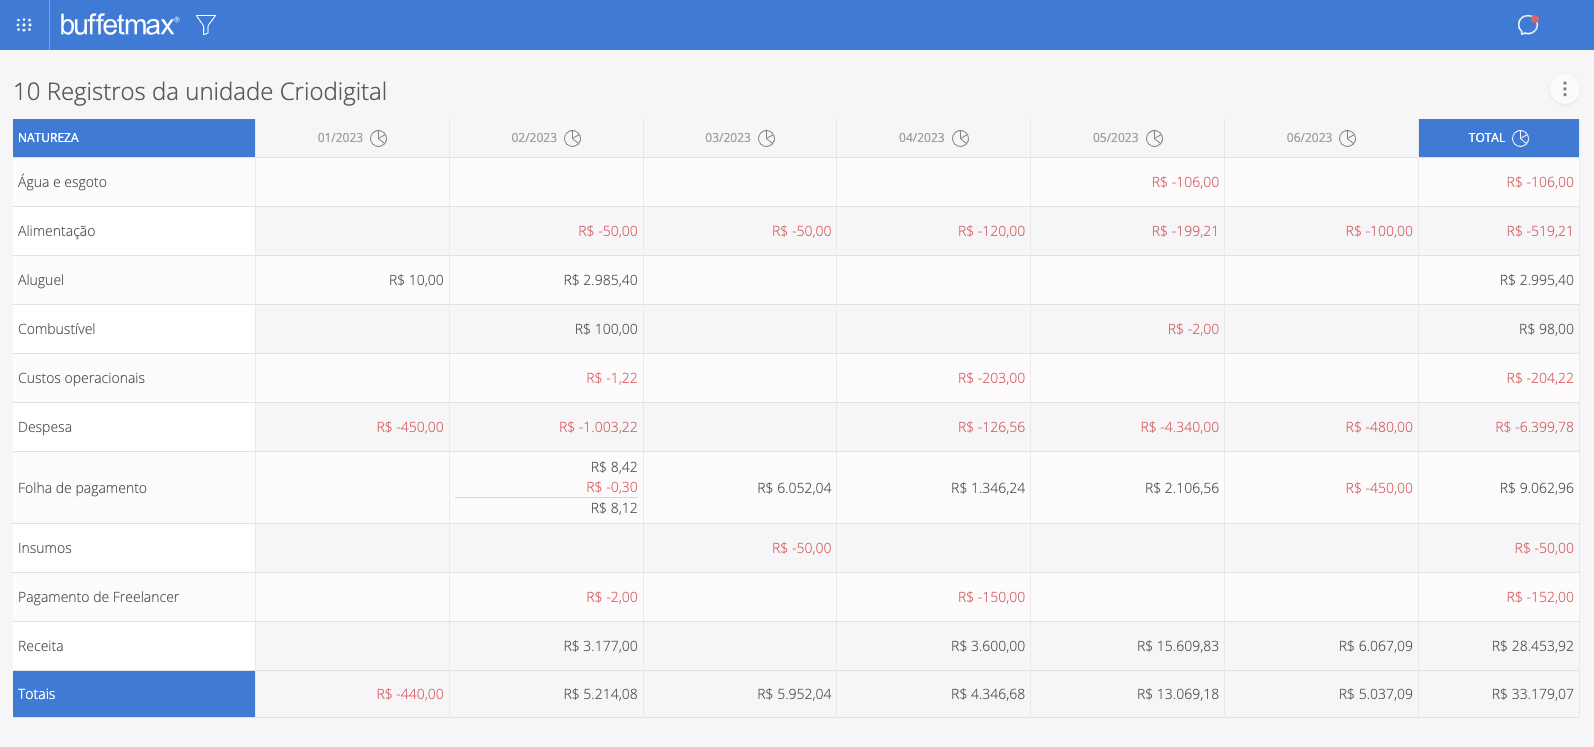The height and width of the screenshot is (747, 1594).
Task: Click Folha de pagamento 02/2023 value R$ 8,42
Action: [614, 467]
